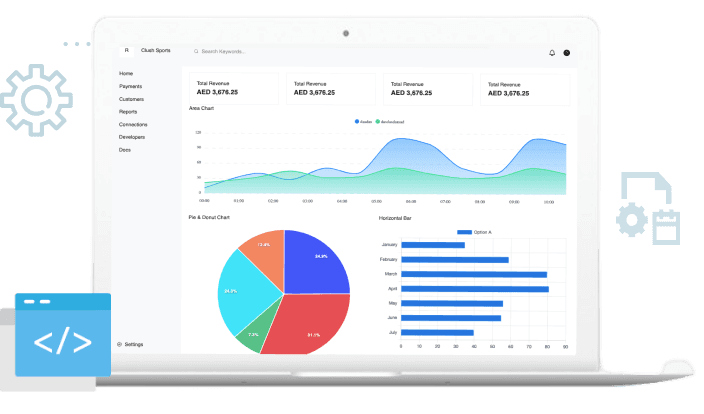Click the May bar
The image size is (704, 414).
coord(452,304)
